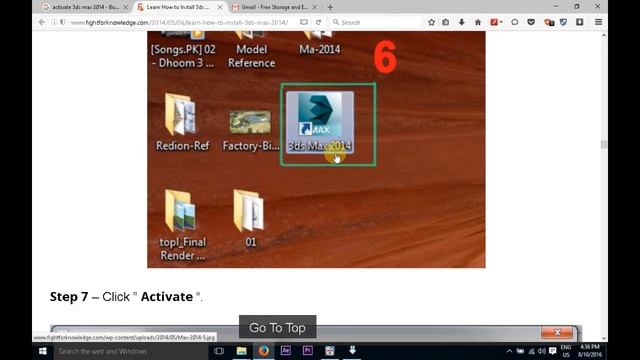The image size is (640, 360).
Task: Click the ENG US language indicator
Action: (566, 351)
